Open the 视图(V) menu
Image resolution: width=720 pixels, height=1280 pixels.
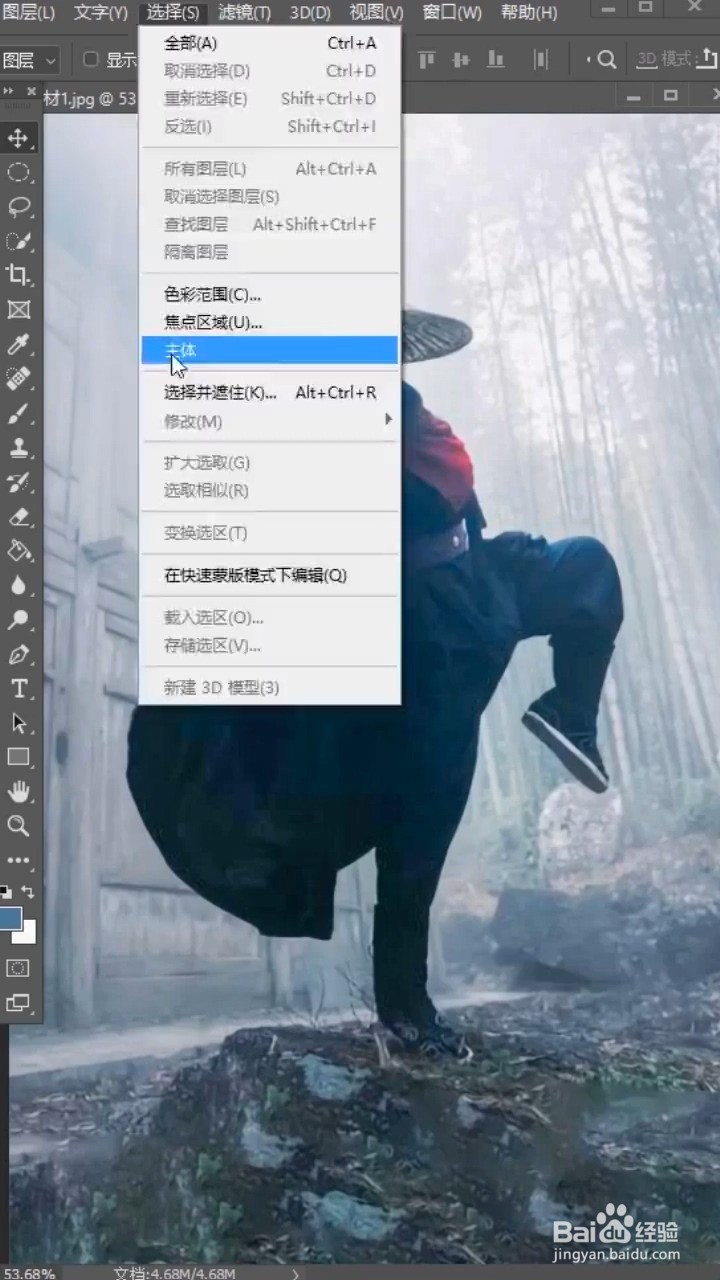click(x=377, y=13)
